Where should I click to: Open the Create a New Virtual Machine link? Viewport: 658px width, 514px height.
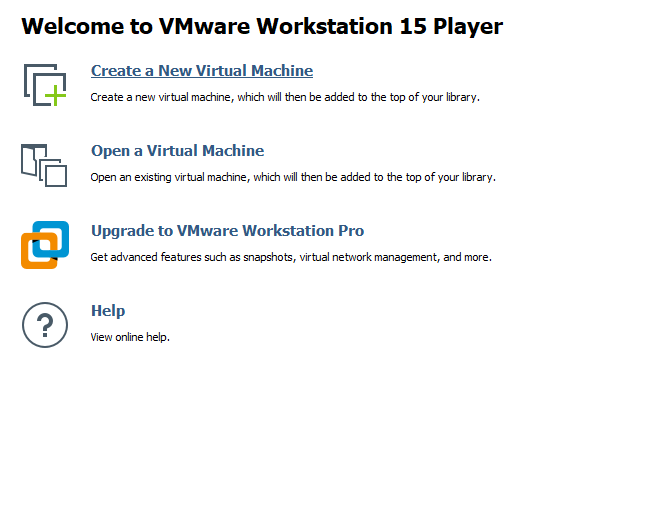point(202,70)
